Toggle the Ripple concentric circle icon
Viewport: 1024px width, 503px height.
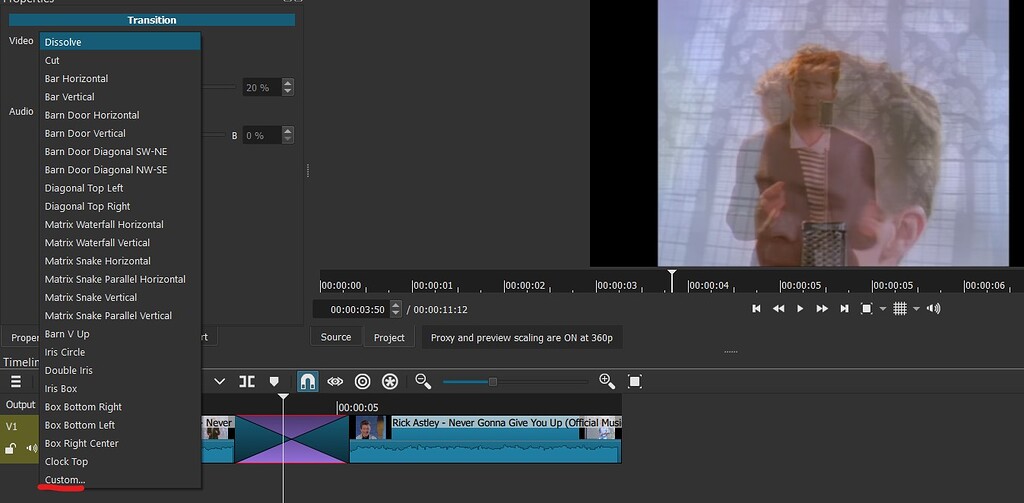tap(362, 381)
